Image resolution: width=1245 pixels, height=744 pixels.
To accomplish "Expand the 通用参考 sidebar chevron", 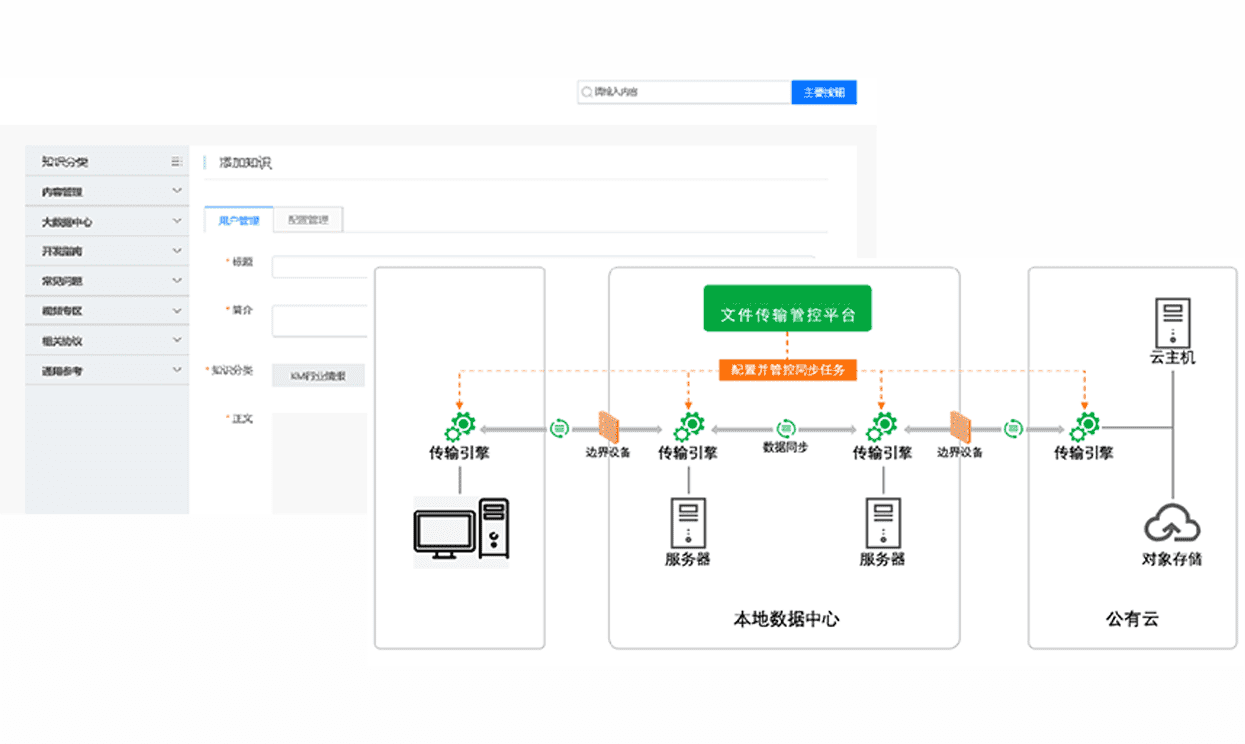I will [x=177, y=371].
